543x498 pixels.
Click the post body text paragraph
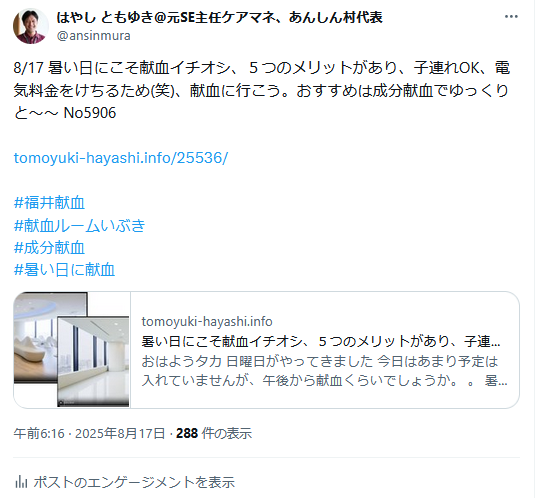261,90
